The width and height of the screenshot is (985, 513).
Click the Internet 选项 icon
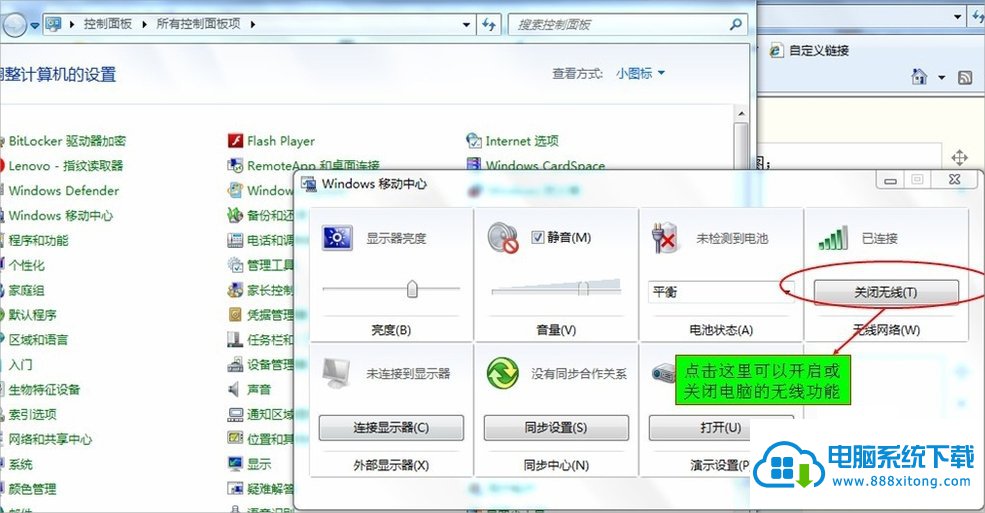coord(474,141)
